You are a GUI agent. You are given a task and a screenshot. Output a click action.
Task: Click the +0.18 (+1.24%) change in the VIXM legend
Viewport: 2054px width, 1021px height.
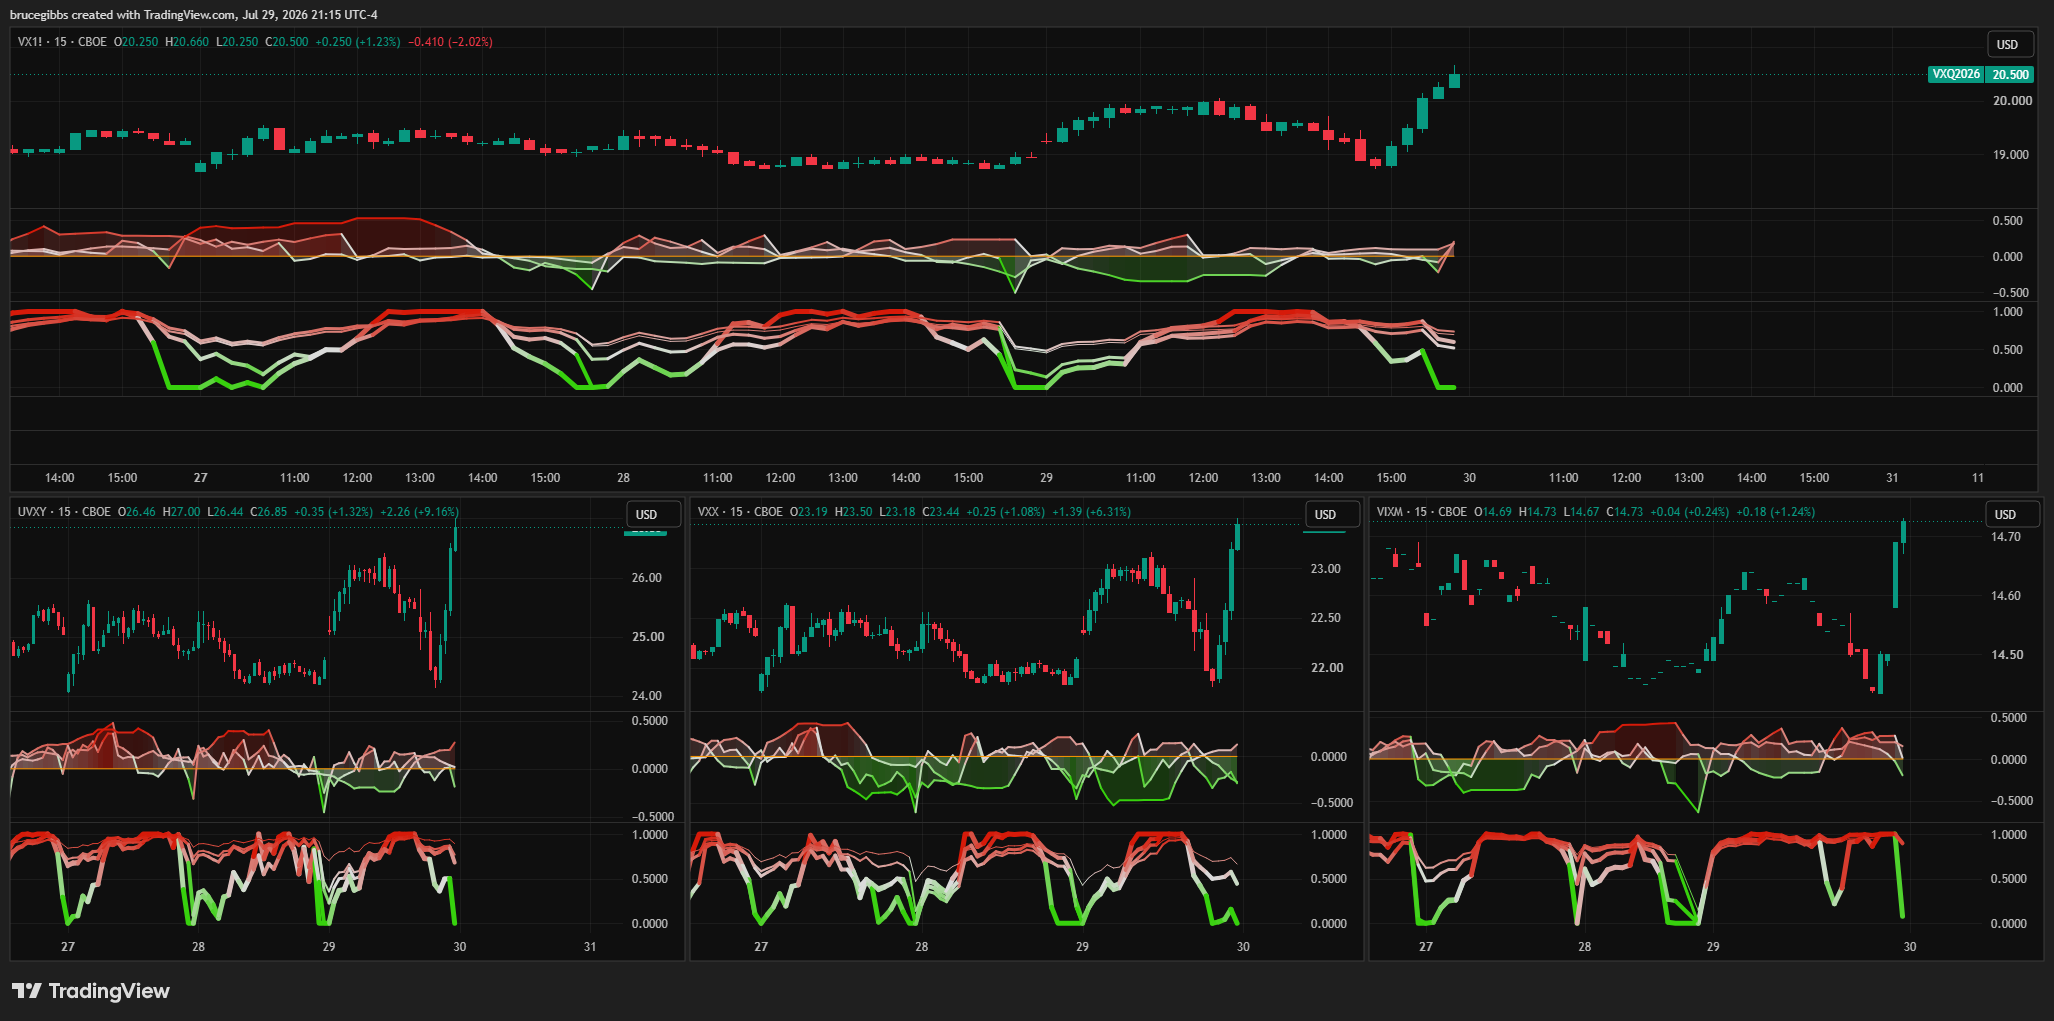[1775, 512]
